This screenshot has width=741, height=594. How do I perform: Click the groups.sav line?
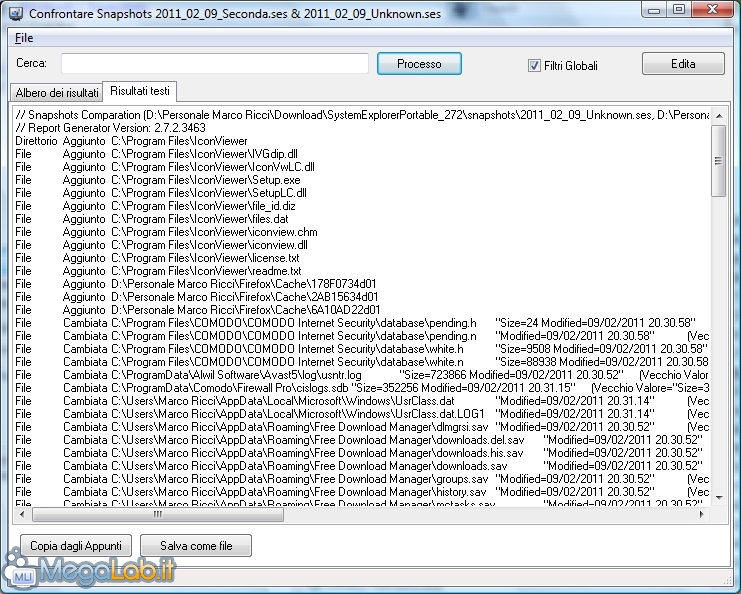pos(362,479)
